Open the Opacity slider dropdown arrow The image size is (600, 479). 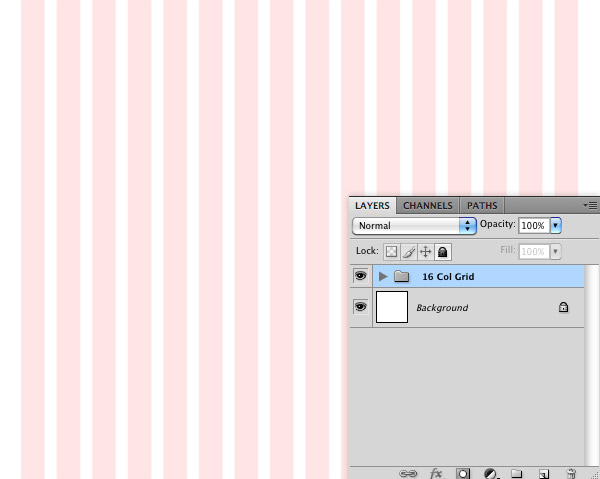tap(556, 226)
